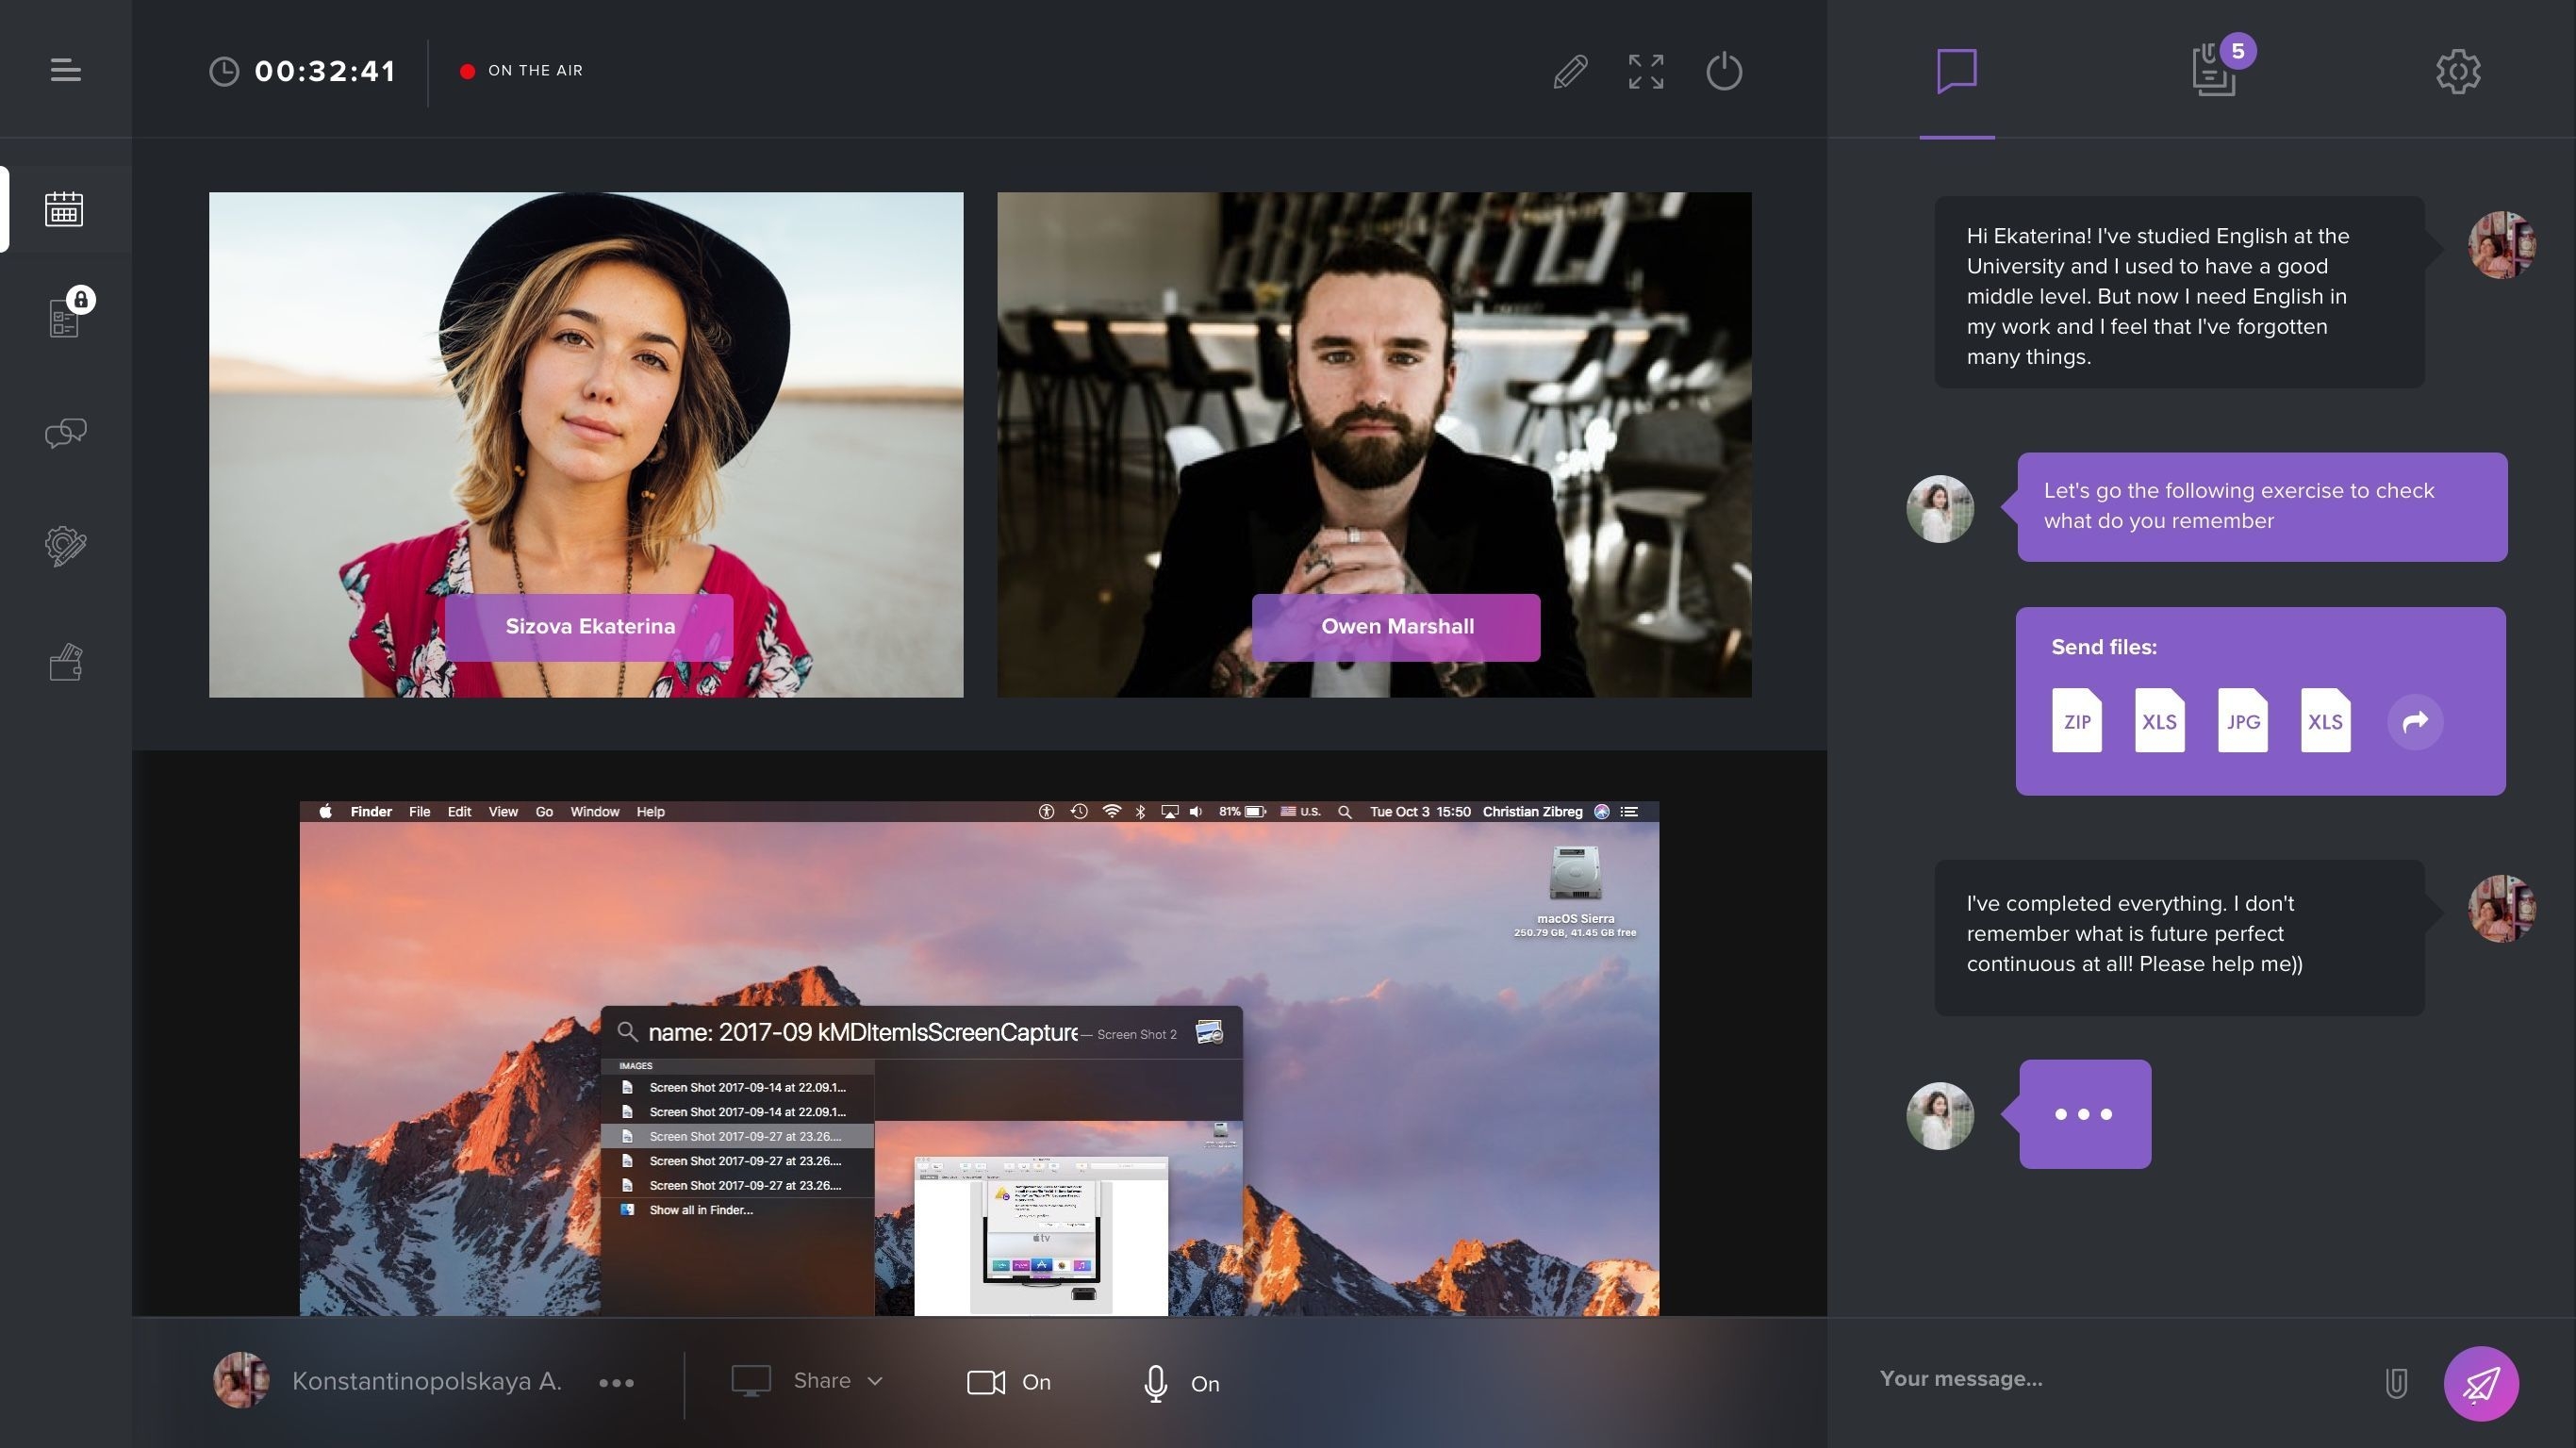Open conversations from the sidebar
Viewport: 2576px width, 1448px height.
(66, 433)
